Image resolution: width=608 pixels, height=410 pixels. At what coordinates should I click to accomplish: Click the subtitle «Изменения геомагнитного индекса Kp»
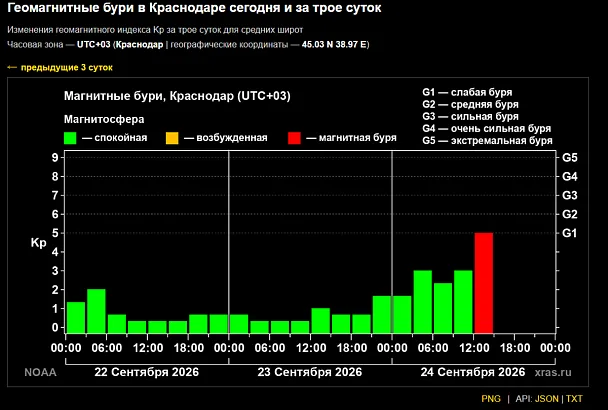point(155,30)
